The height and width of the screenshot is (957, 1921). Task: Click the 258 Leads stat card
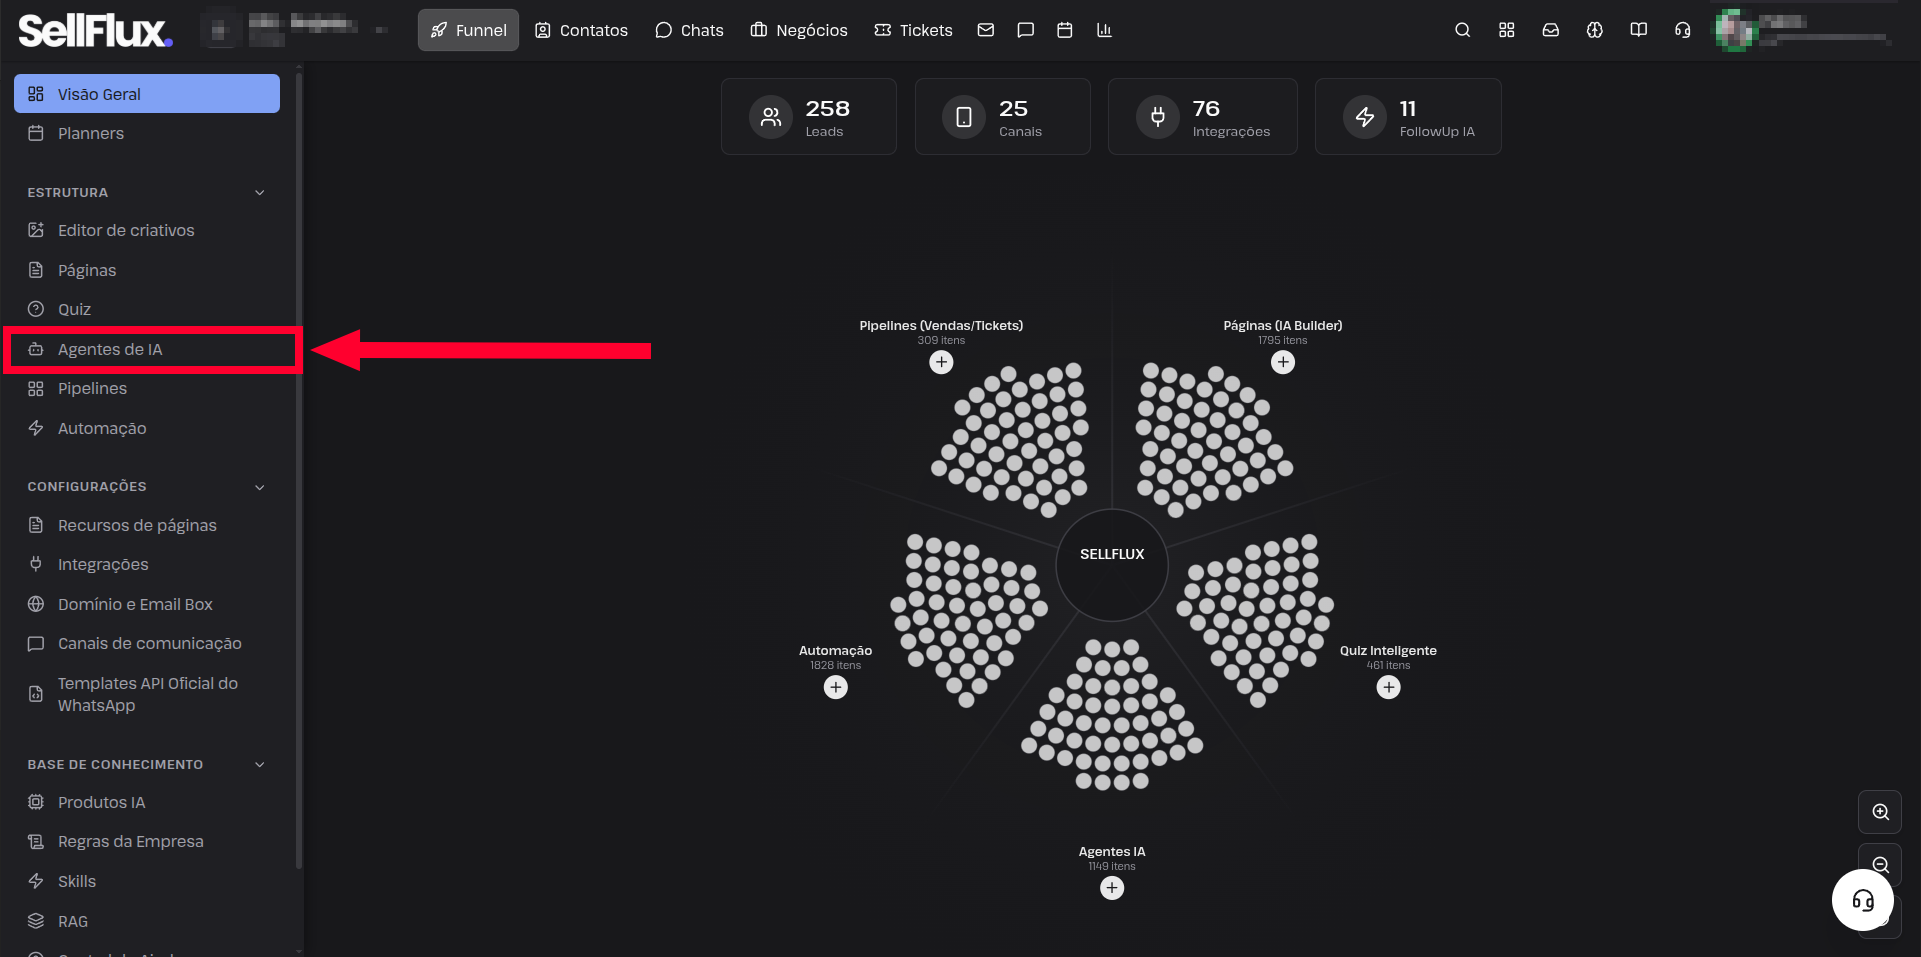(x=809, y=117)
